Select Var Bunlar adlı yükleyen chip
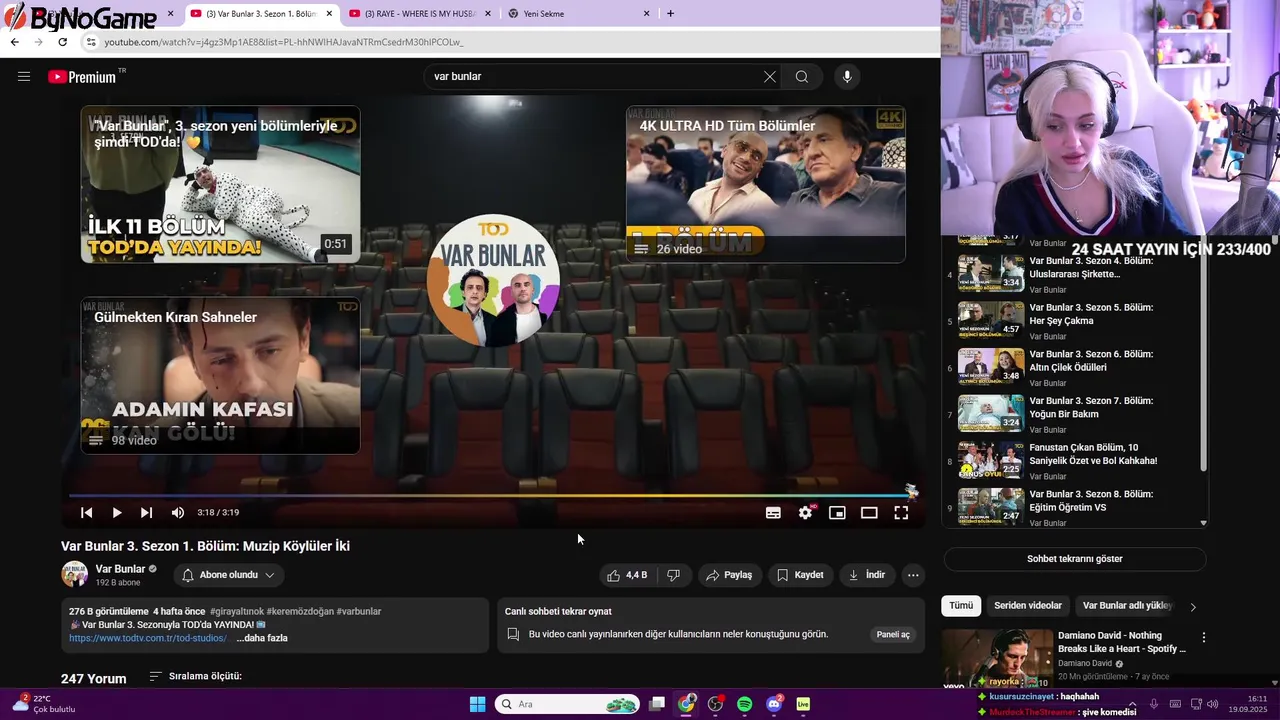 [x=1127, y=606]
